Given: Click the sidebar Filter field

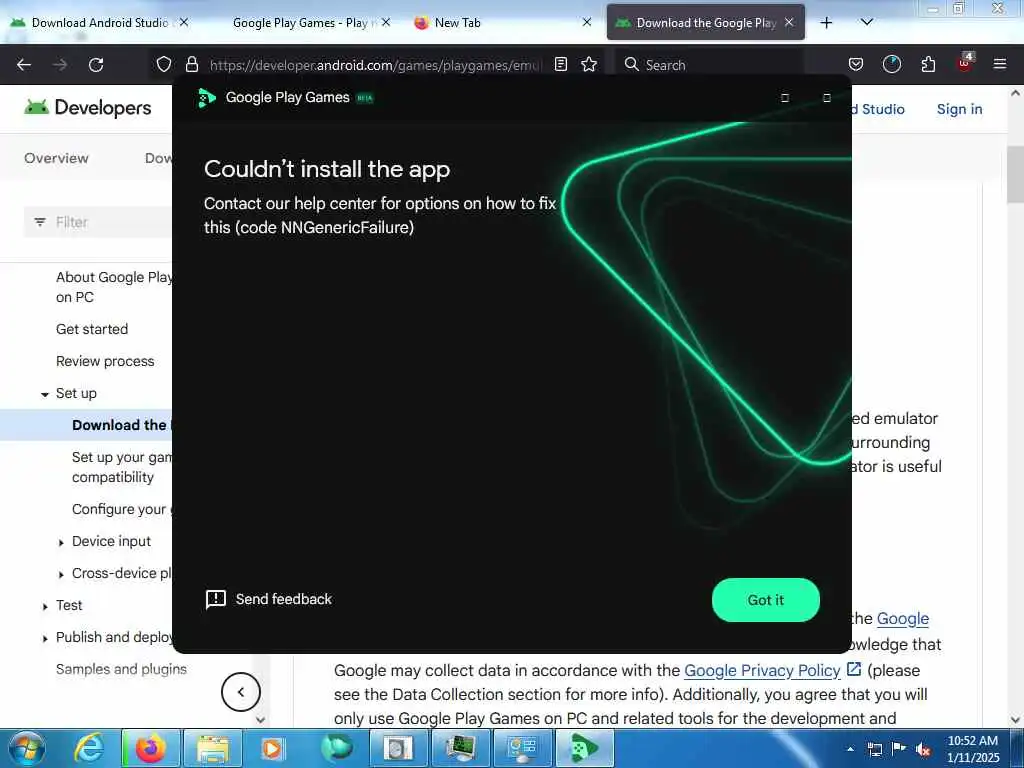Looking at the screenshot, I should tap(98, 222).
